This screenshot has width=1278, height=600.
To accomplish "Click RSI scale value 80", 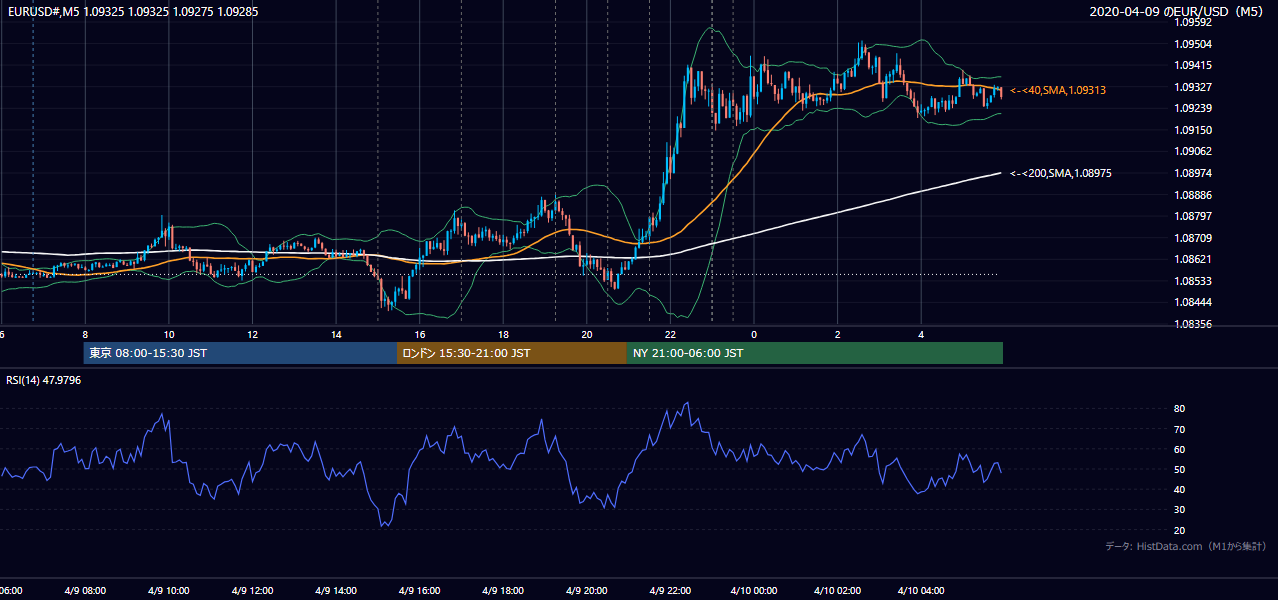I will click(1180, 409).
